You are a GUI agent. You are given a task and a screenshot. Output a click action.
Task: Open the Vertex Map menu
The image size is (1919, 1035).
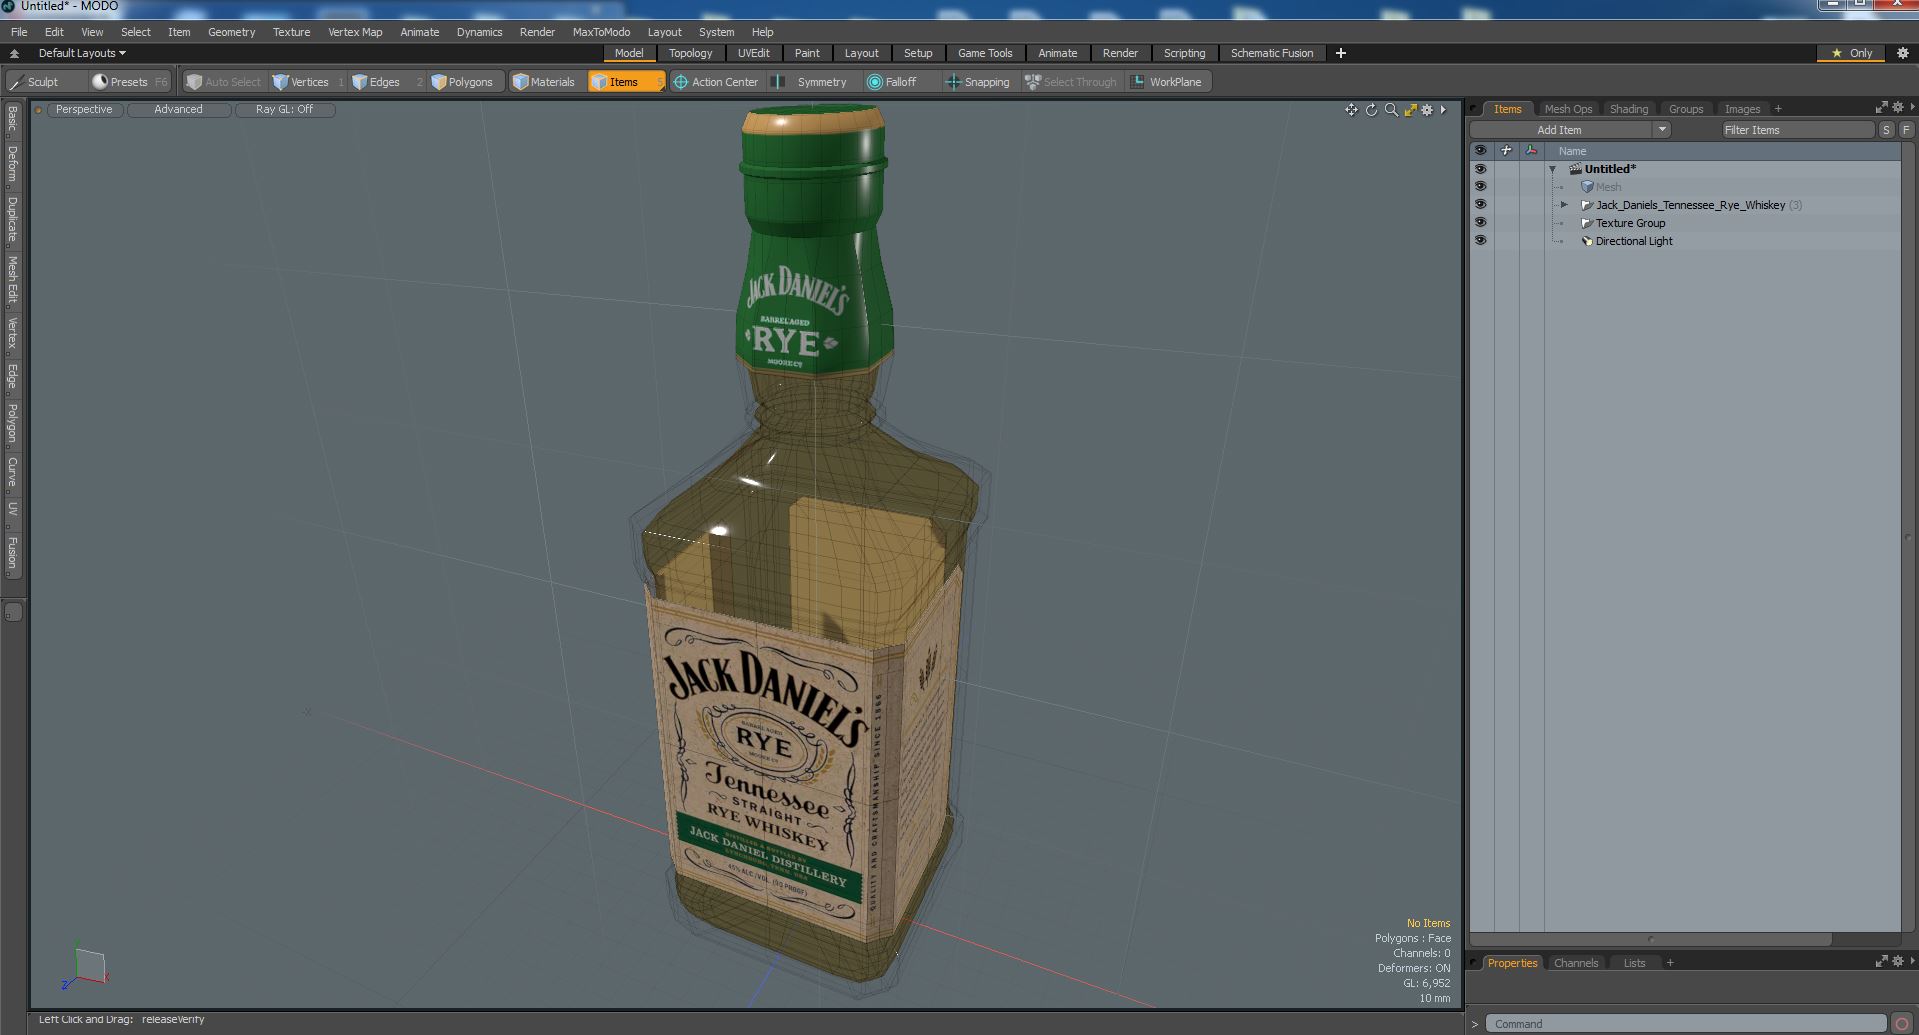(x=355, y=32)
